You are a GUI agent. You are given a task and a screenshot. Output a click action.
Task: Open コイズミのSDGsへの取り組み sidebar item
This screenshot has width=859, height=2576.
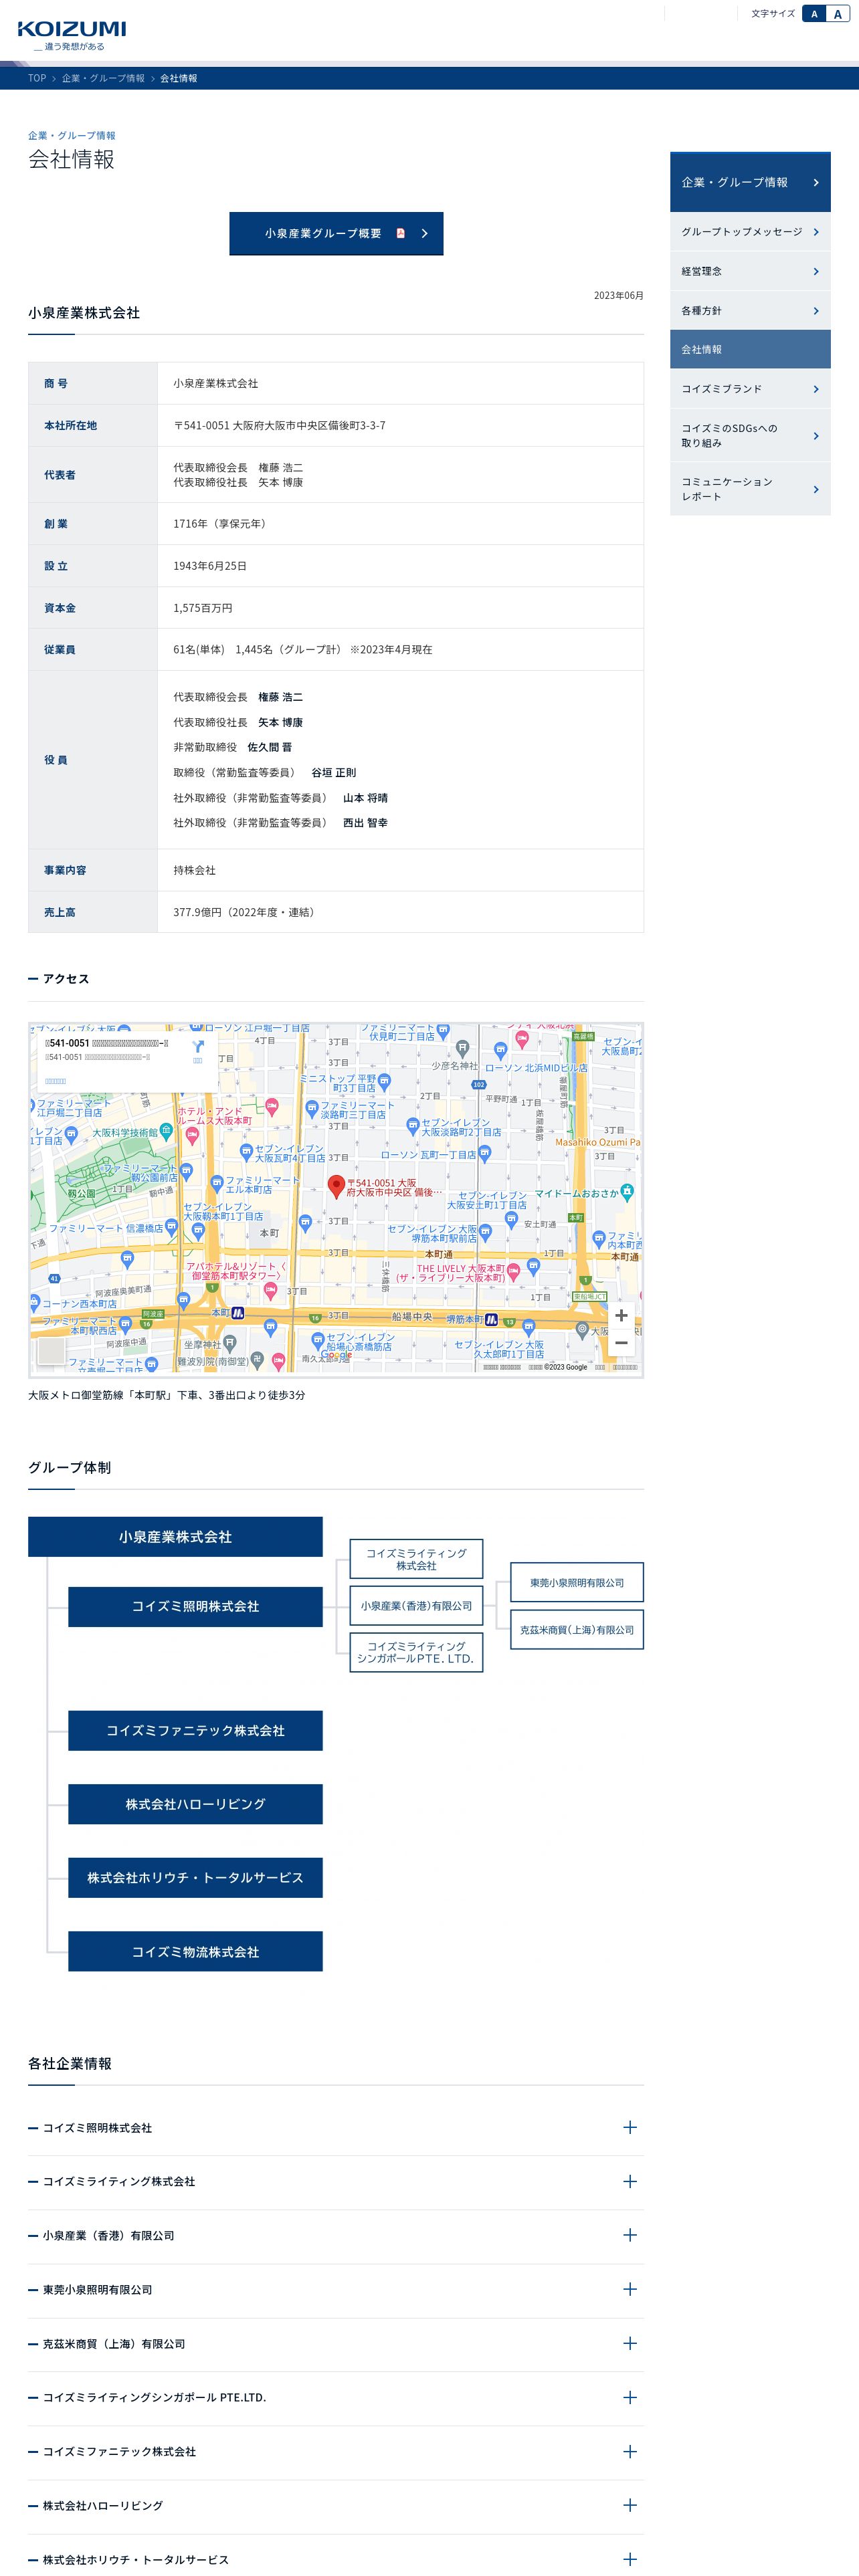[x=750, y=435]
